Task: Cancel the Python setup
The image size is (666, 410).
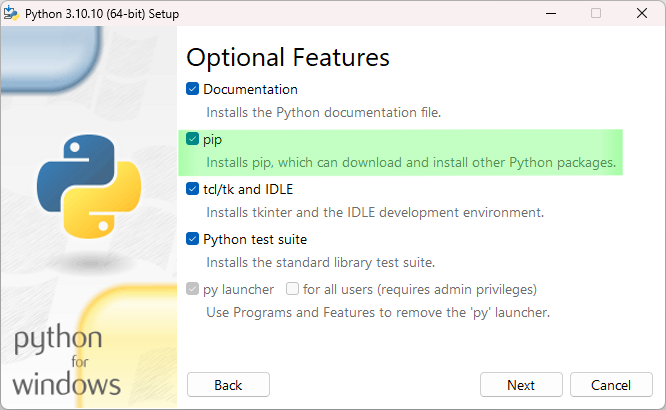Action: (x=611, y=385)
